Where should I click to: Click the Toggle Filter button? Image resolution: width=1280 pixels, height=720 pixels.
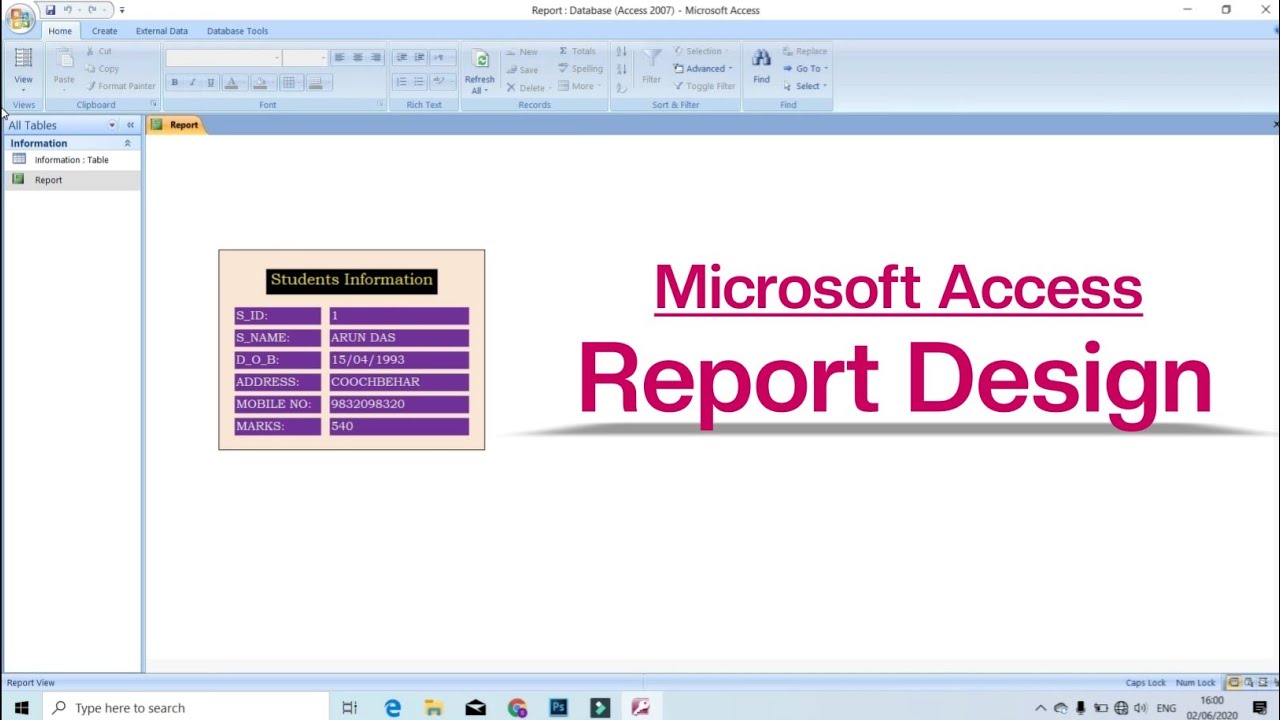tap(705, 86)
